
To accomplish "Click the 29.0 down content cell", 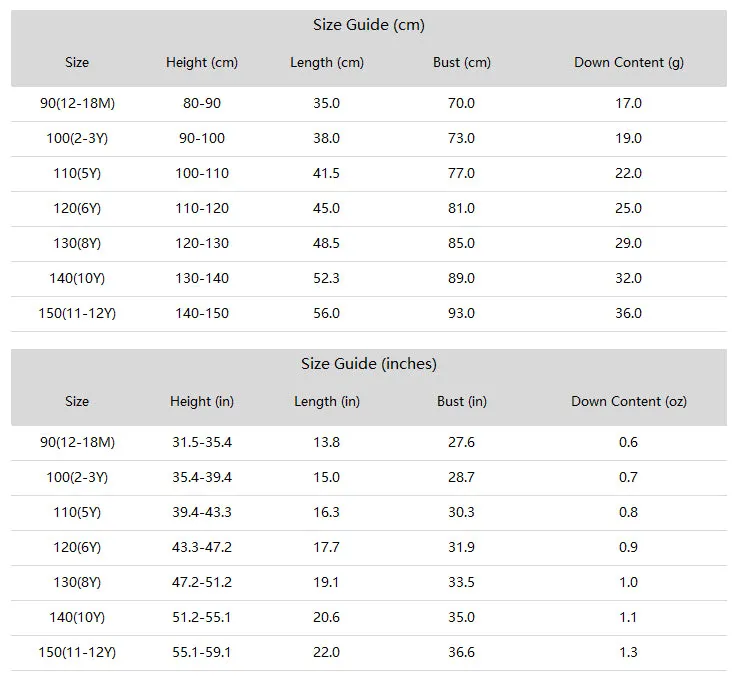I will point(629,244).
